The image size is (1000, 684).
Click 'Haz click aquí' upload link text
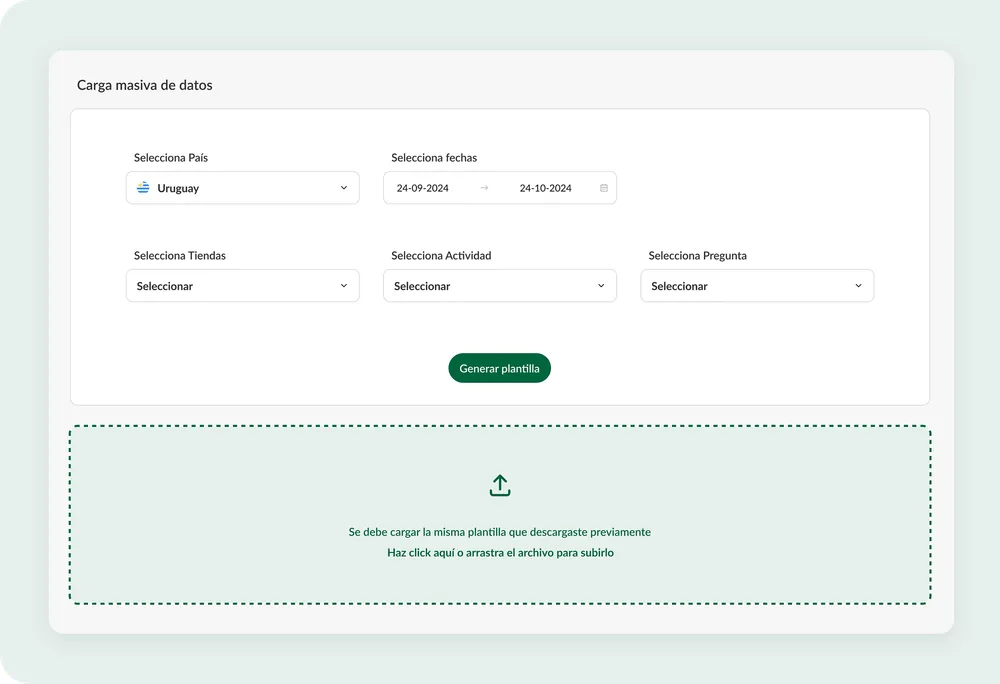(x=419, y=553)
